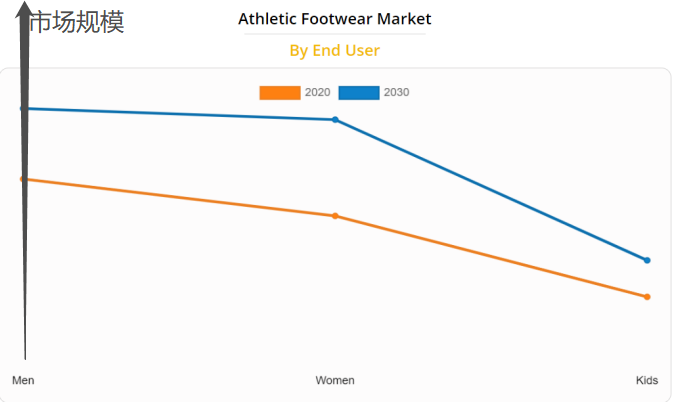Viewport: 674px width, 402px height.
Task: Click the 2020 Kids data point
Action: (647, 297)
